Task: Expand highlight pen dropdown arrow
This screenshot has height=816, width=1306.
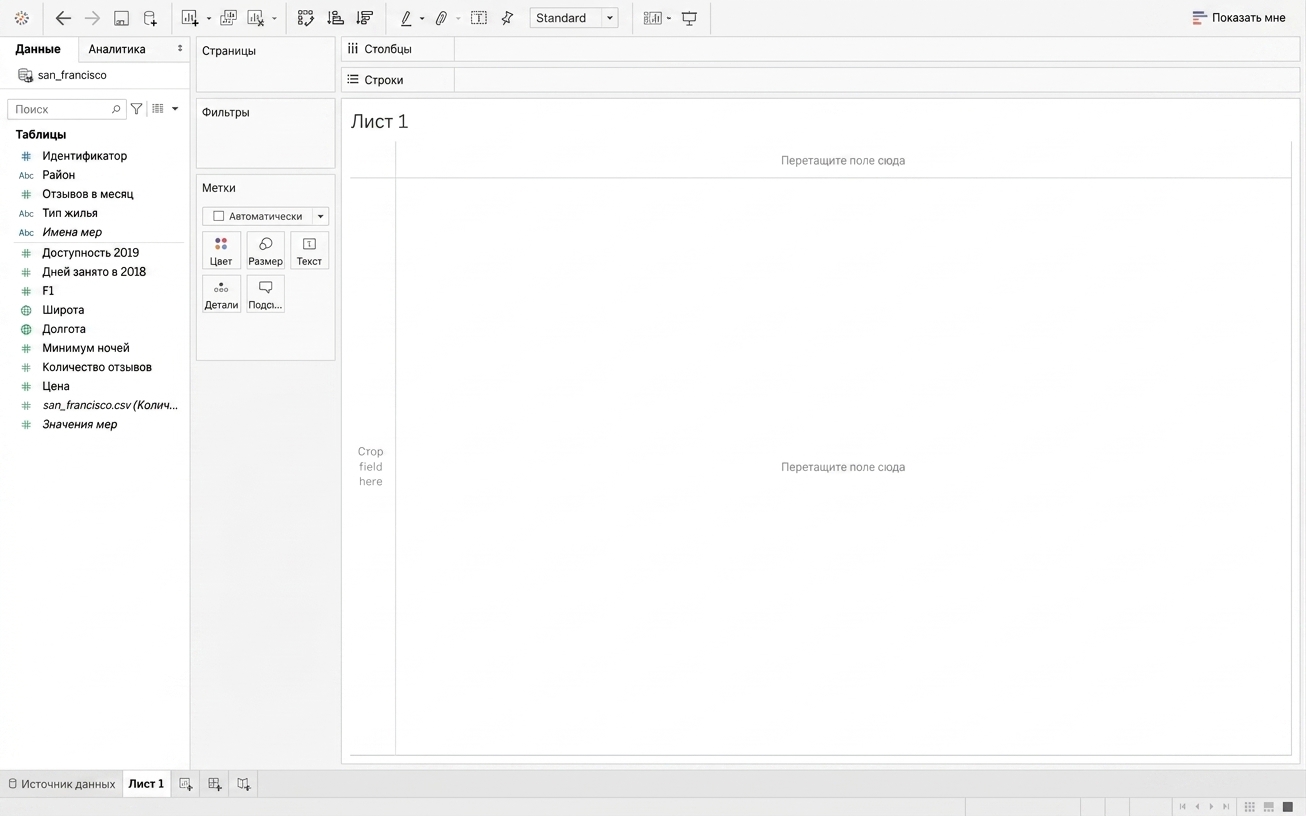Action: click(422, 19)
